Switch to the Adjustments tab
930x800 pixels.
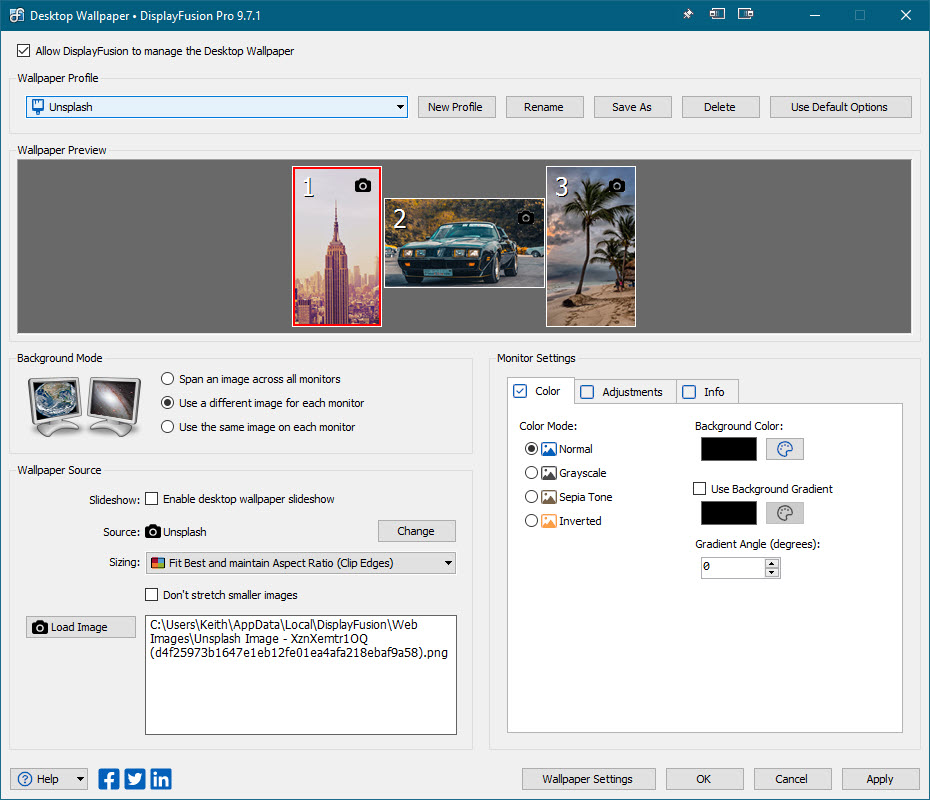click(x=622, y=392)
